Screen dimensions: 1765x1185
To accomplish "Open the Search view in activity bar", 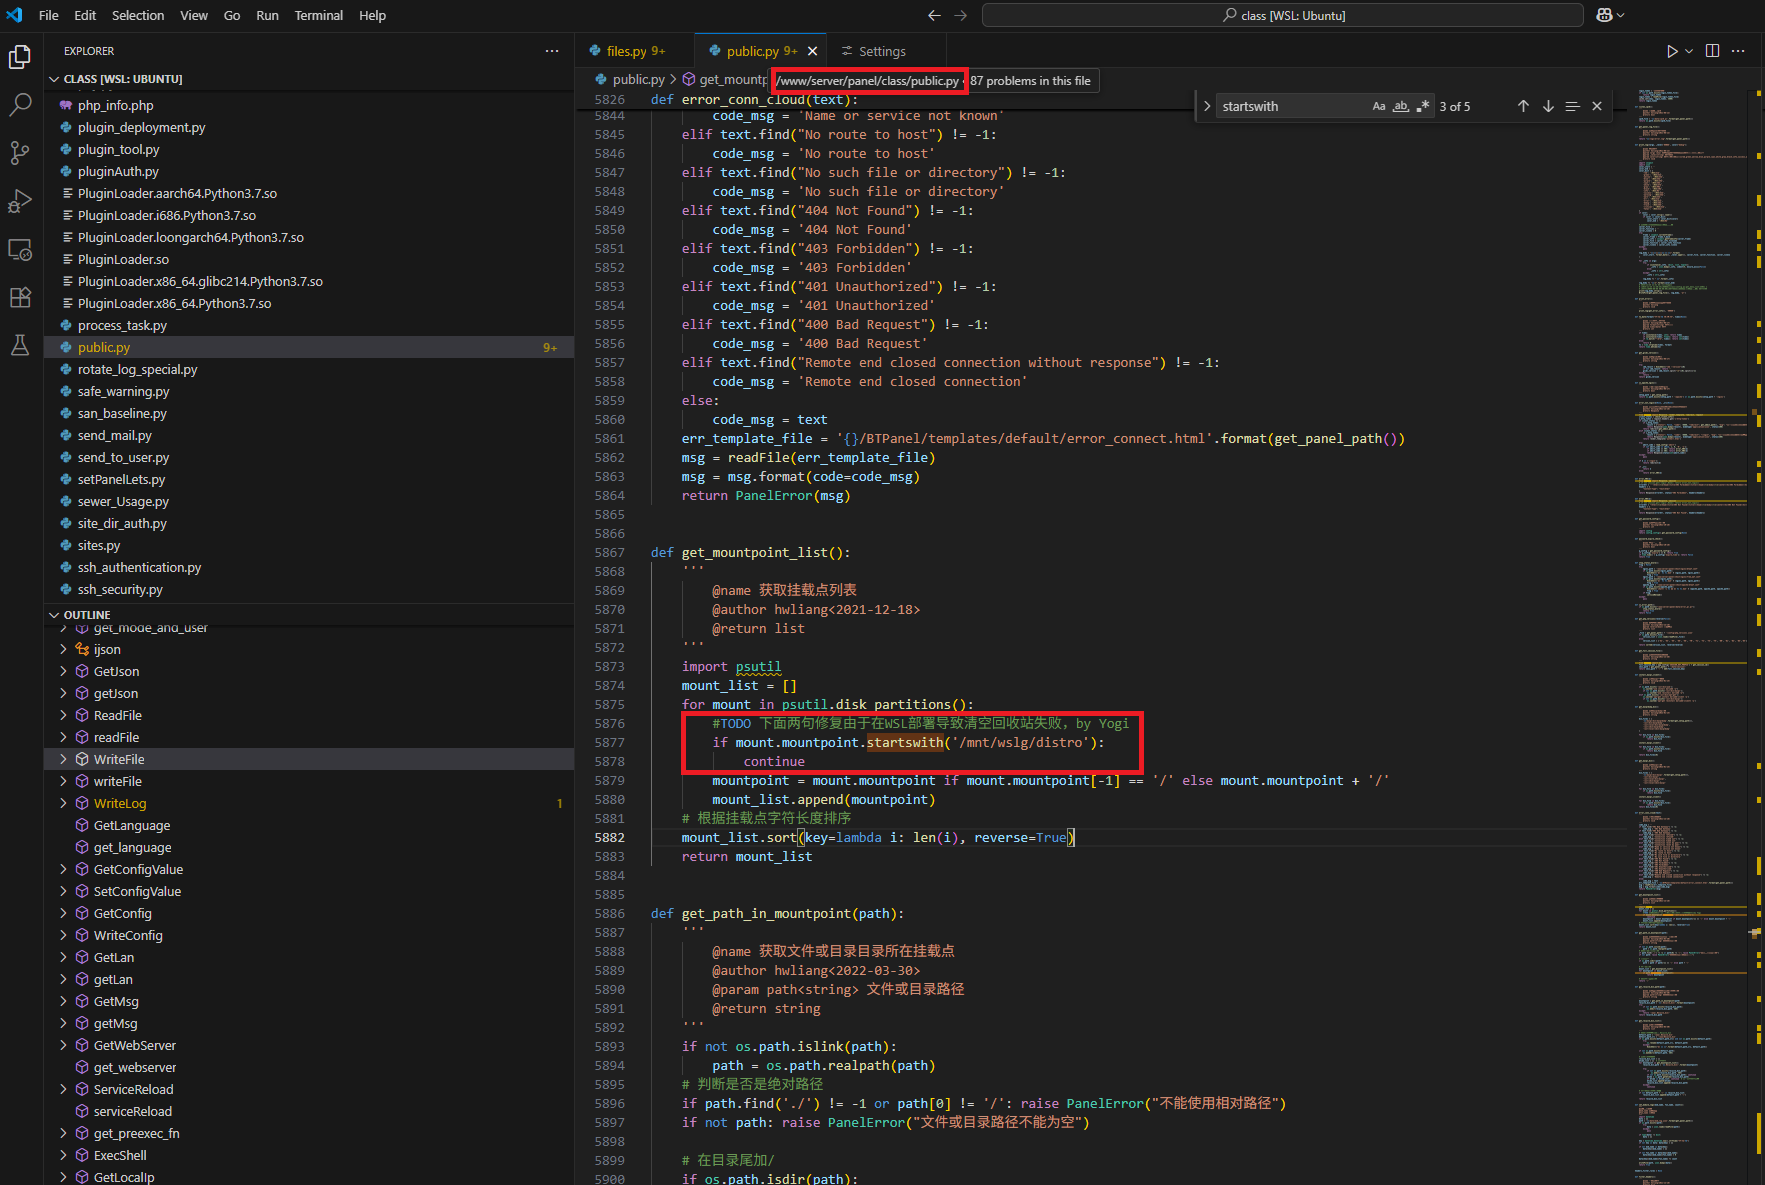I will click(x=20, y=105).
